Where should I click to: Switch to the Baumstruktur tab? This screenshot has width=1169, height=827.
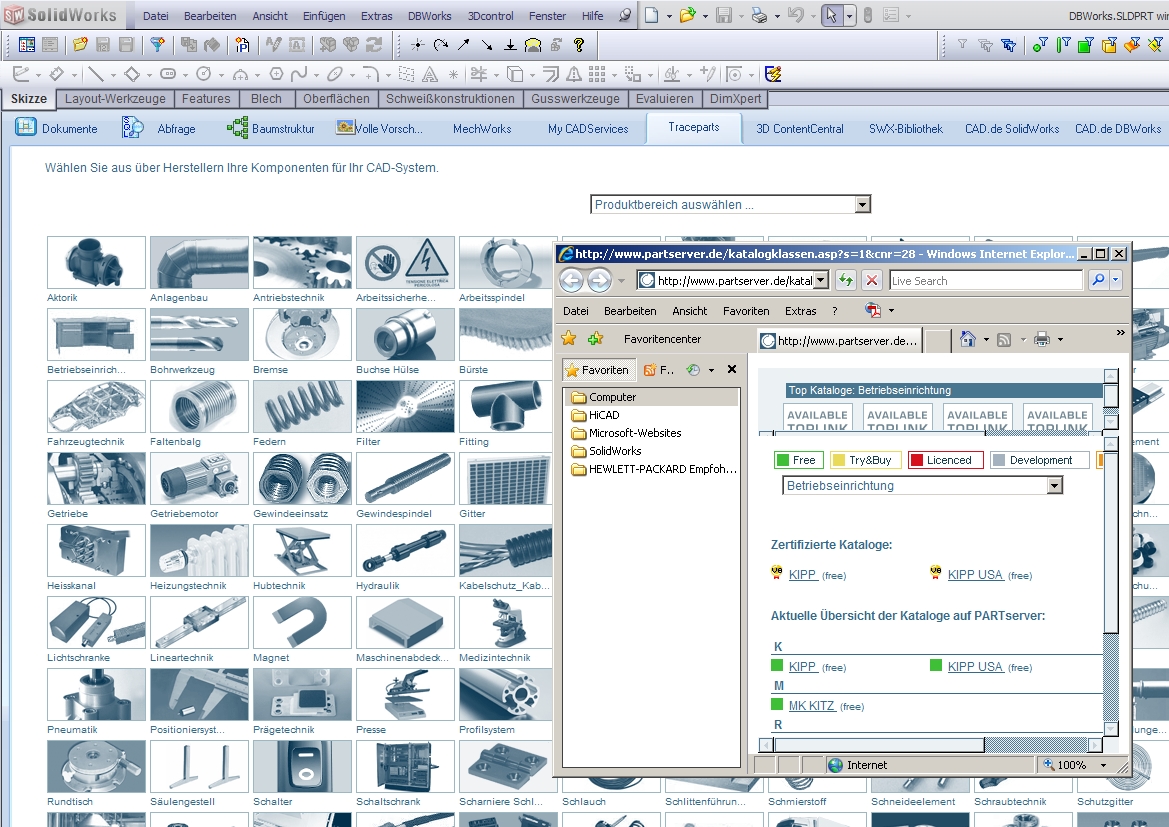271,128
